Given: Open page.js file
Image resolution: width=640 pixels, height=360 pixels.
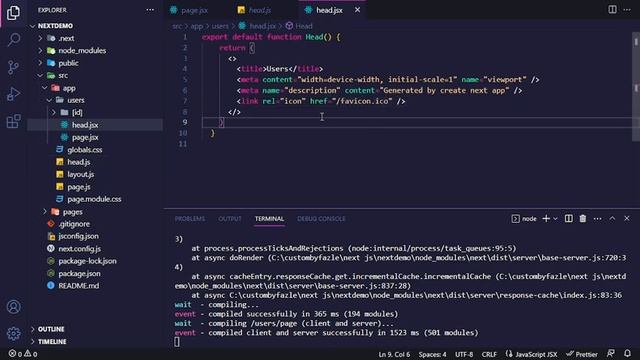Looking at the screenshot, I should pos(78,187).
